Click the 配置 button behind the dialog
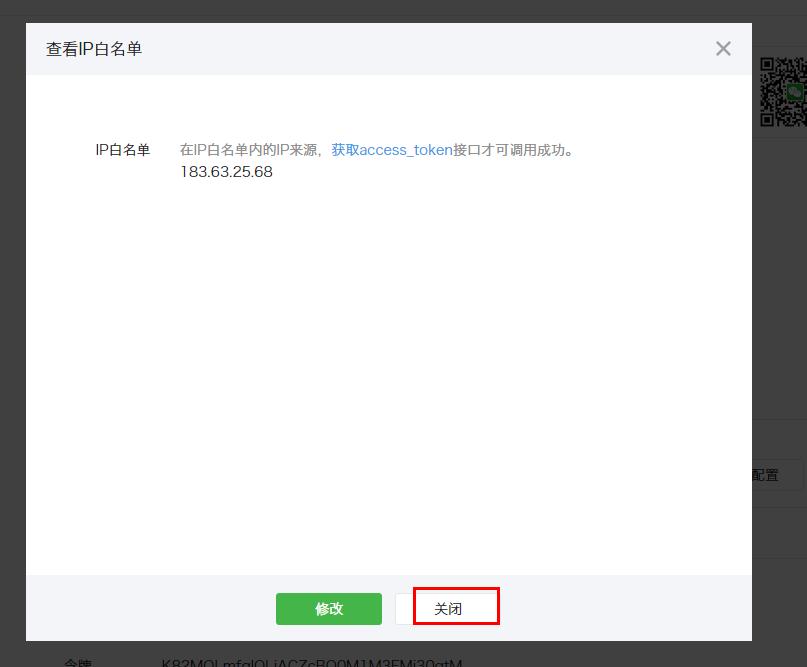Image resolution: width=807 pixels, height=667 pixels. pyautogui.click(x=765, y=475)
